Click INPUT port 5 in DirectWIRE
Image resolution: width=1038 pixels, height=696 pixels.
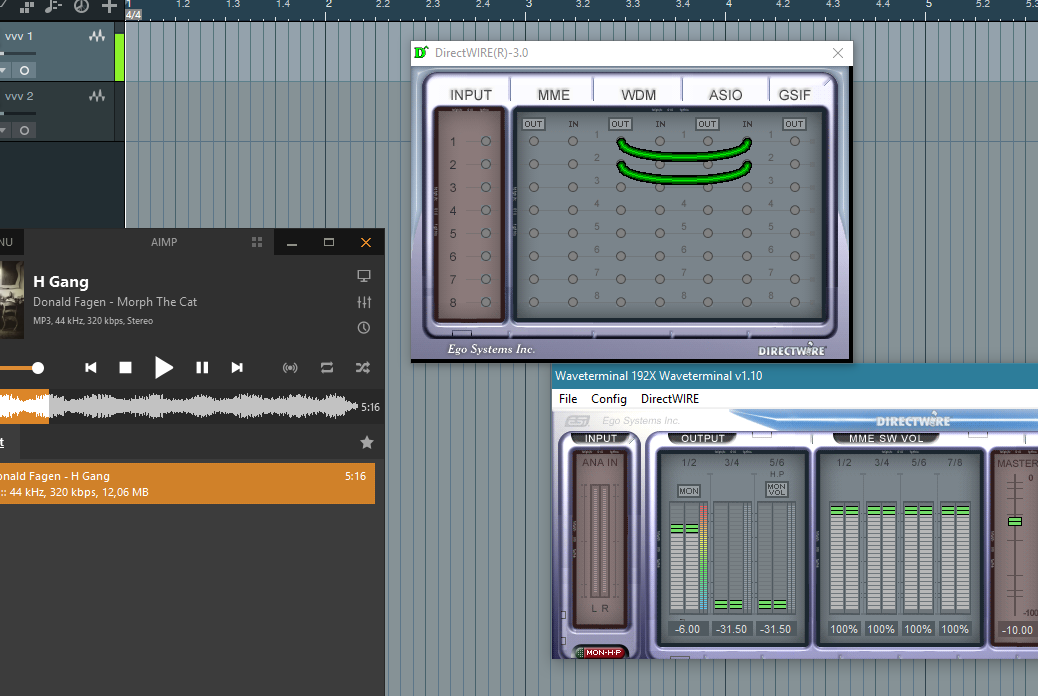(x=486, y=233)
